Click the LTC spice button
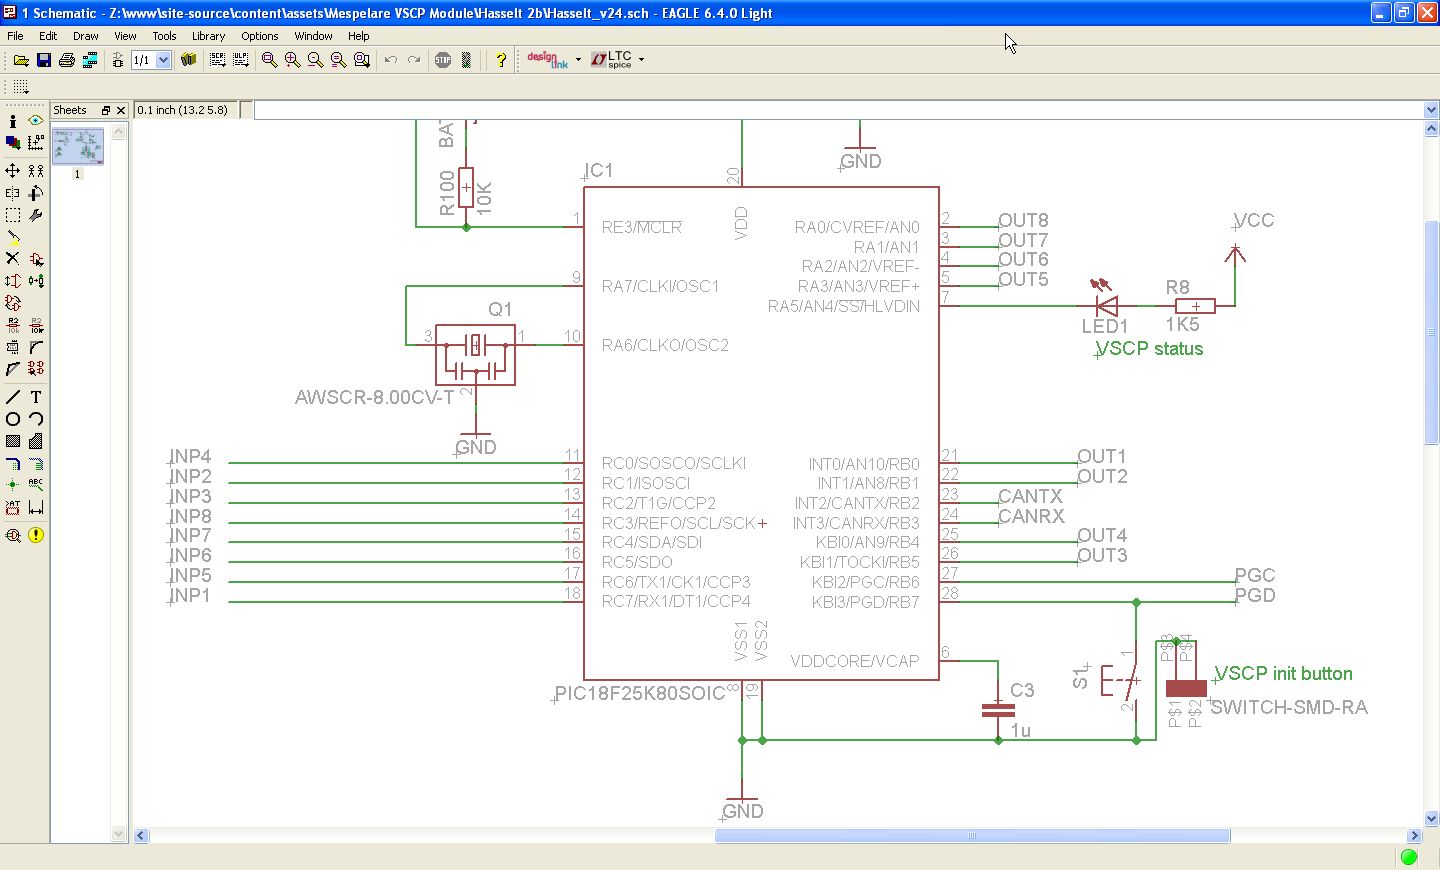The image size is (1440, 870). click(x=611, y=60)
